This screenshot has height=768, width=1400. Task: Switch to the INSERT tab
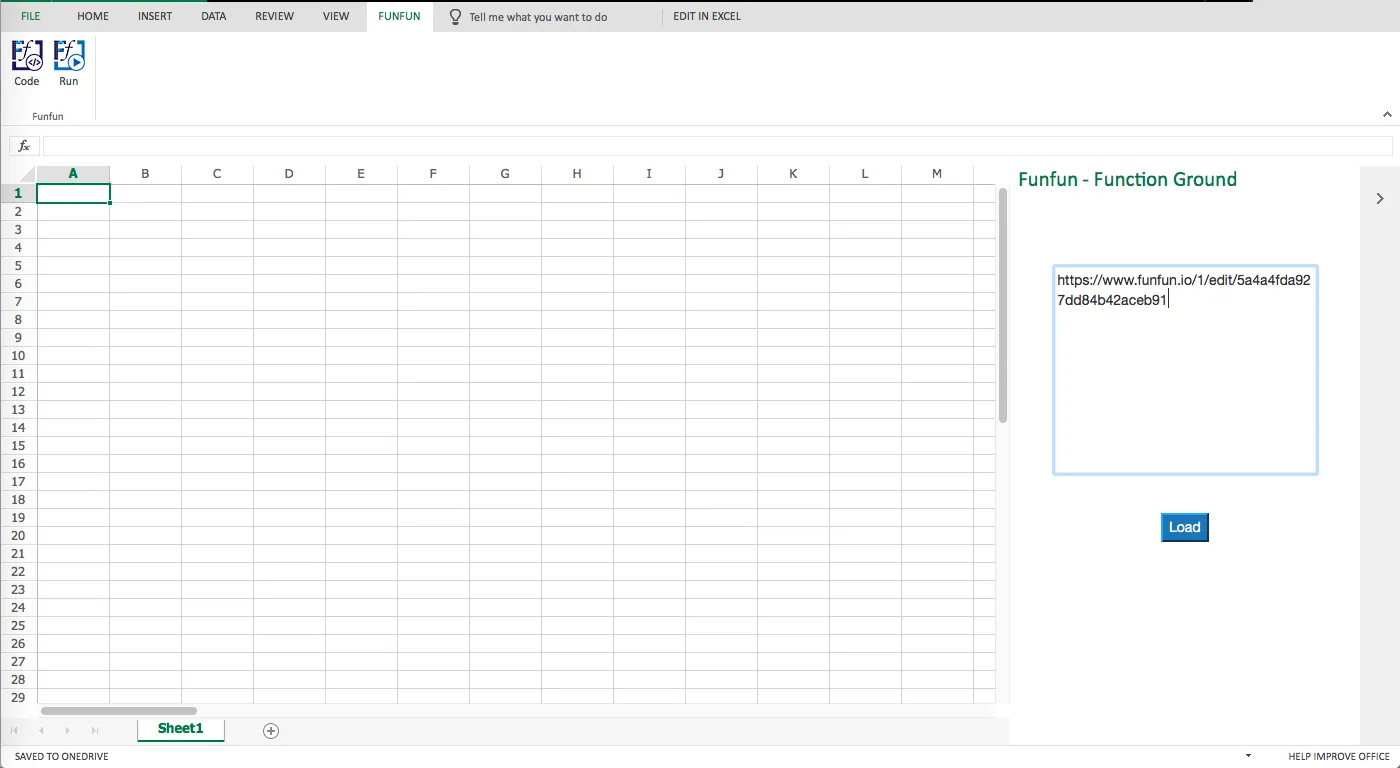point(155,16)
